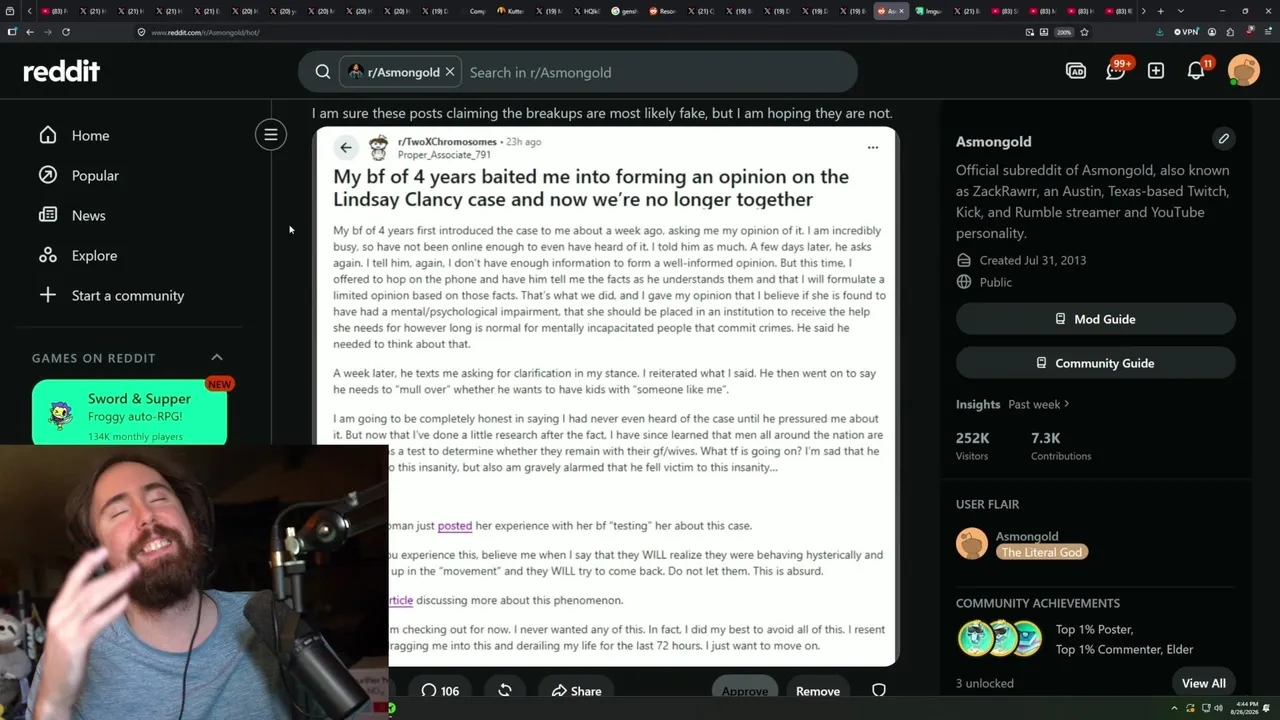Switch to the Kutter browser tab
Screen dimensions: 1280x720
513,11
